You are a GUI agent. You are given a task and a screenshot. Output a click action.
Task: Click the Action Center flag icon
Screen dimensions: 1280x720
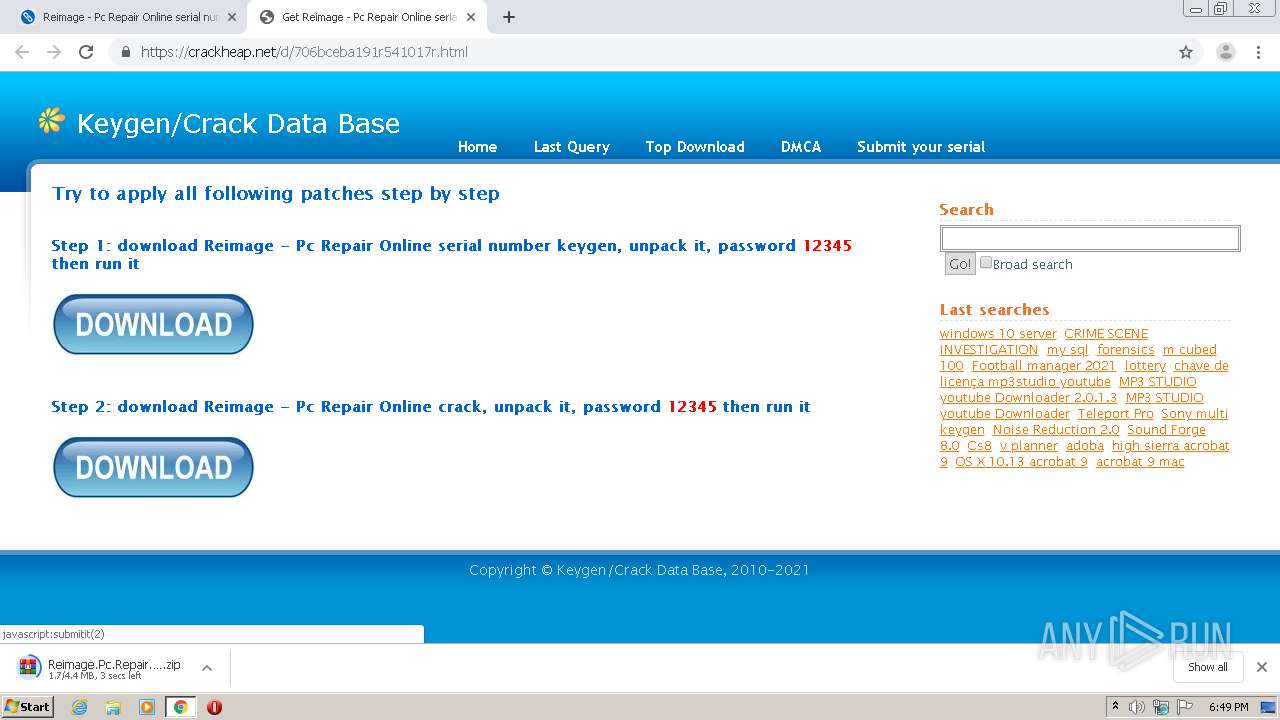pyautogui.click(x=1185, y=707)
